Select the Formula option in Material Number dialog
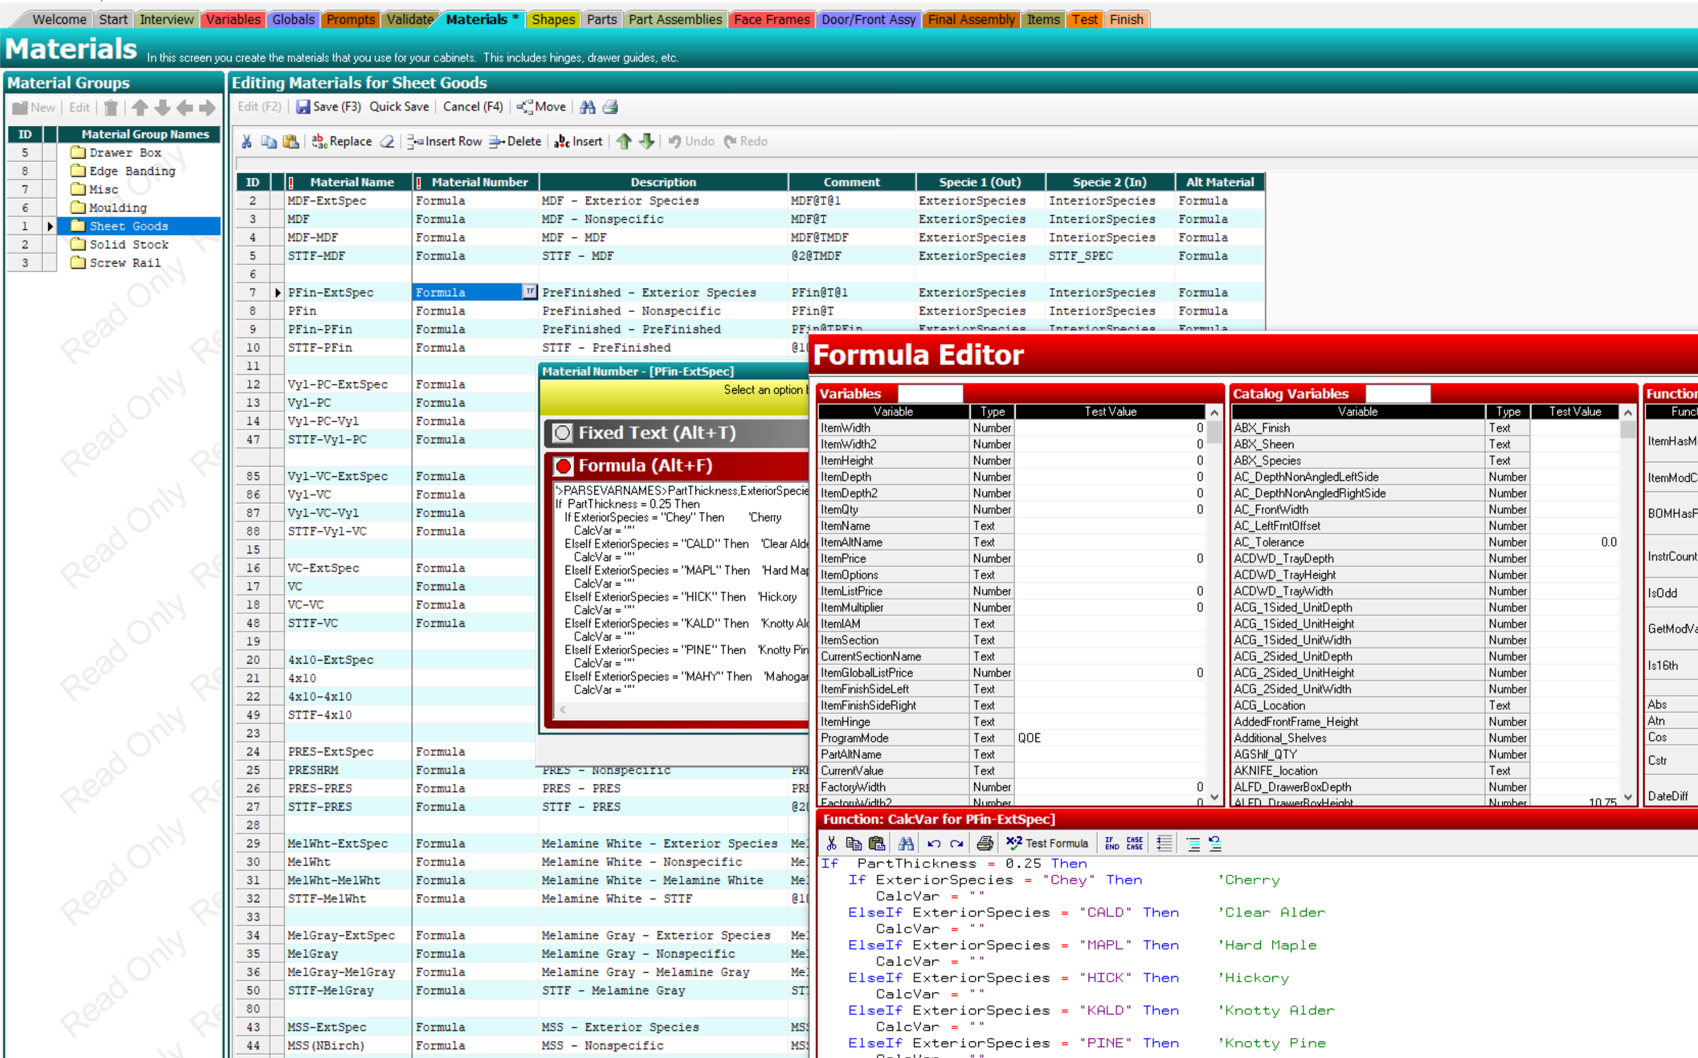 click(x=633, y=465)
